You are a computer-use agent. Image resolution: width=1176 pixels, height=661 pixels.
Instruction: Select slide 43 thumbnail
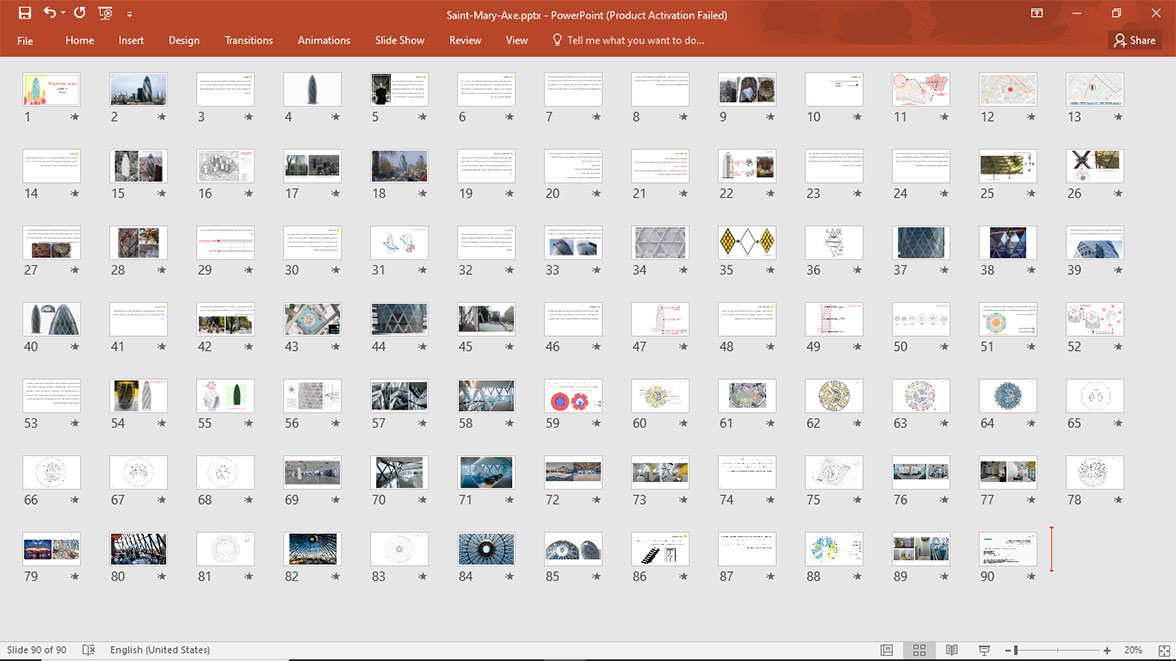(x=312, y=320)
